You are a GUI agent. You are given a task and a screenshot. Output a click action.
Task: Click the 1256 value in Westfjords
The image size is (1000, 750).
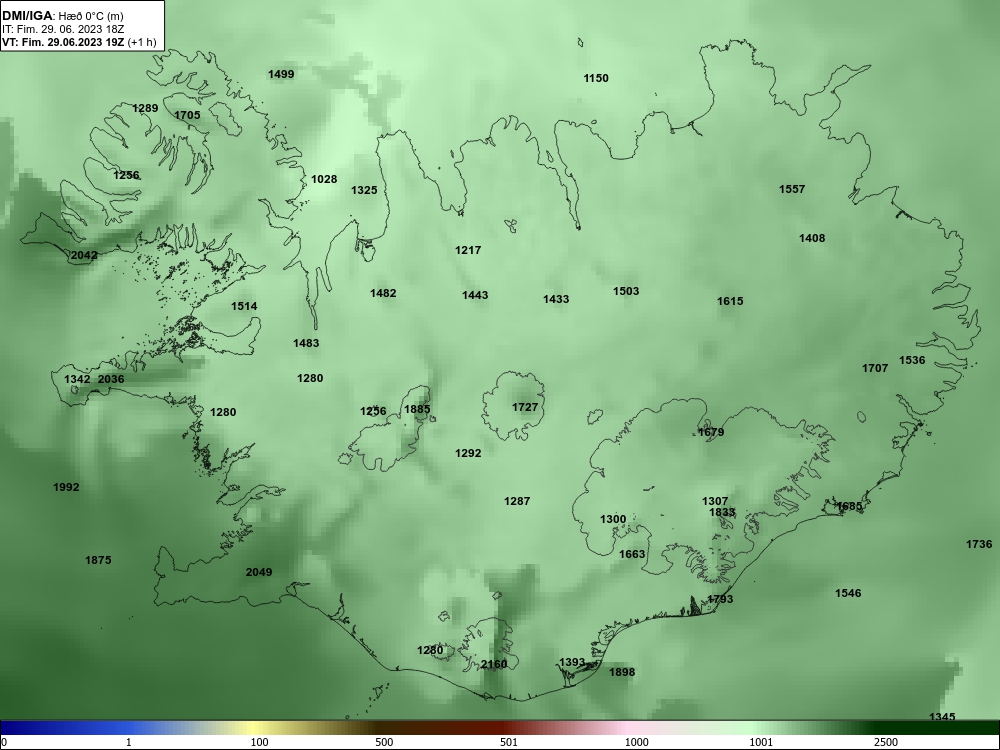126,175
